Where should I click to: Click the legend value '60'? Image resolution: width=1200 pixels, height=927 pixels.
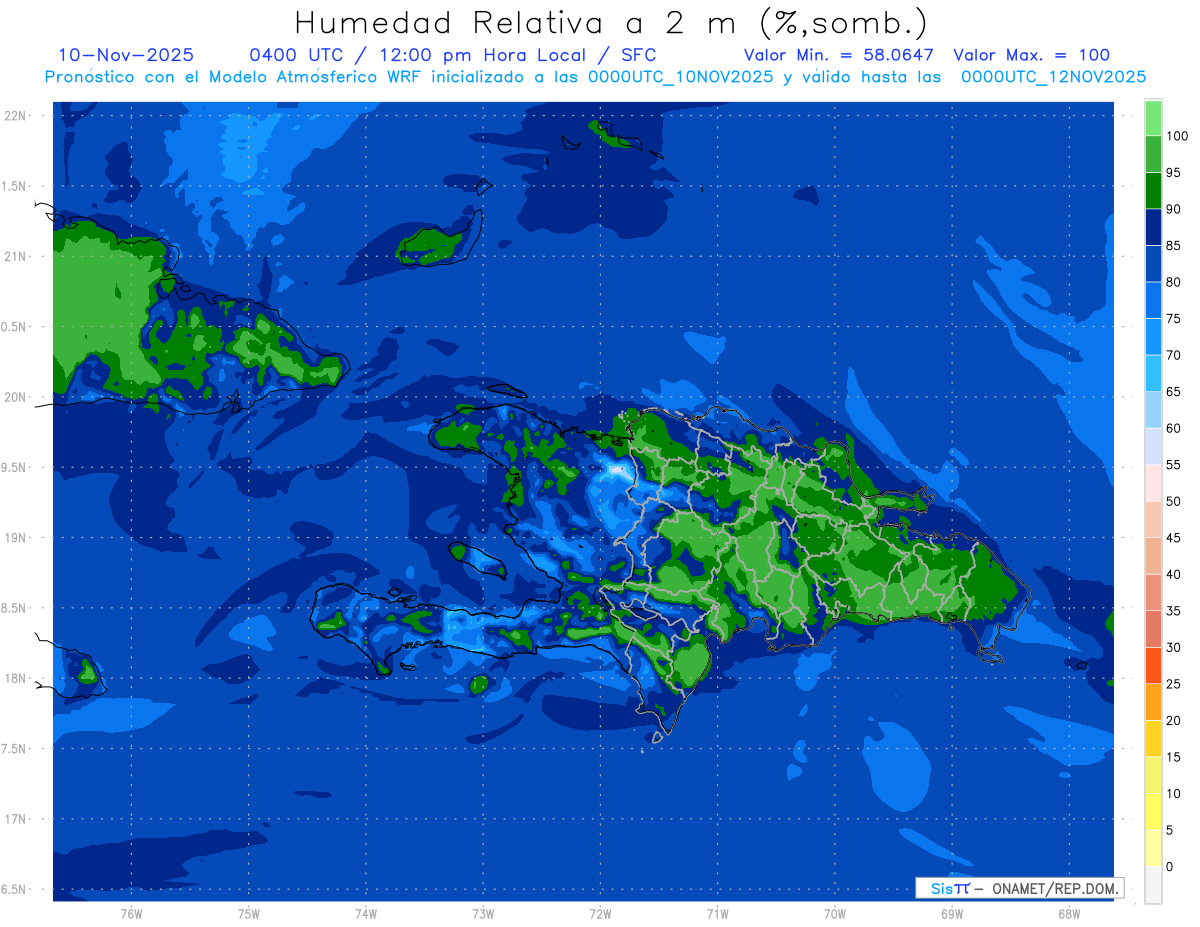click(1173, 428)
